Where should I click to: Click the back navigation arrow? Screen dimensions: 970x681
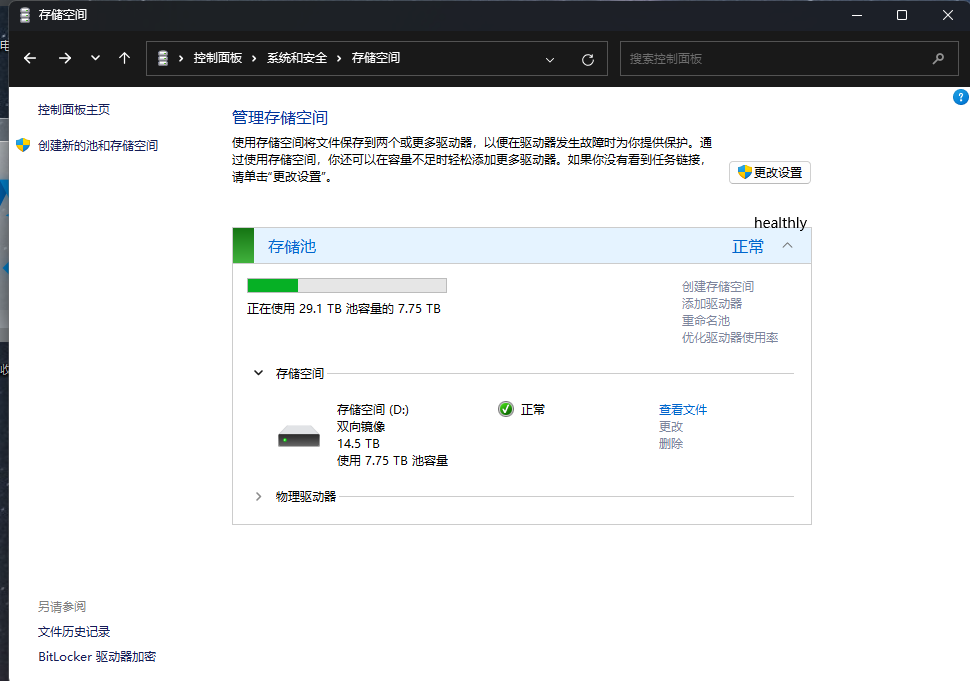point(29,58)
